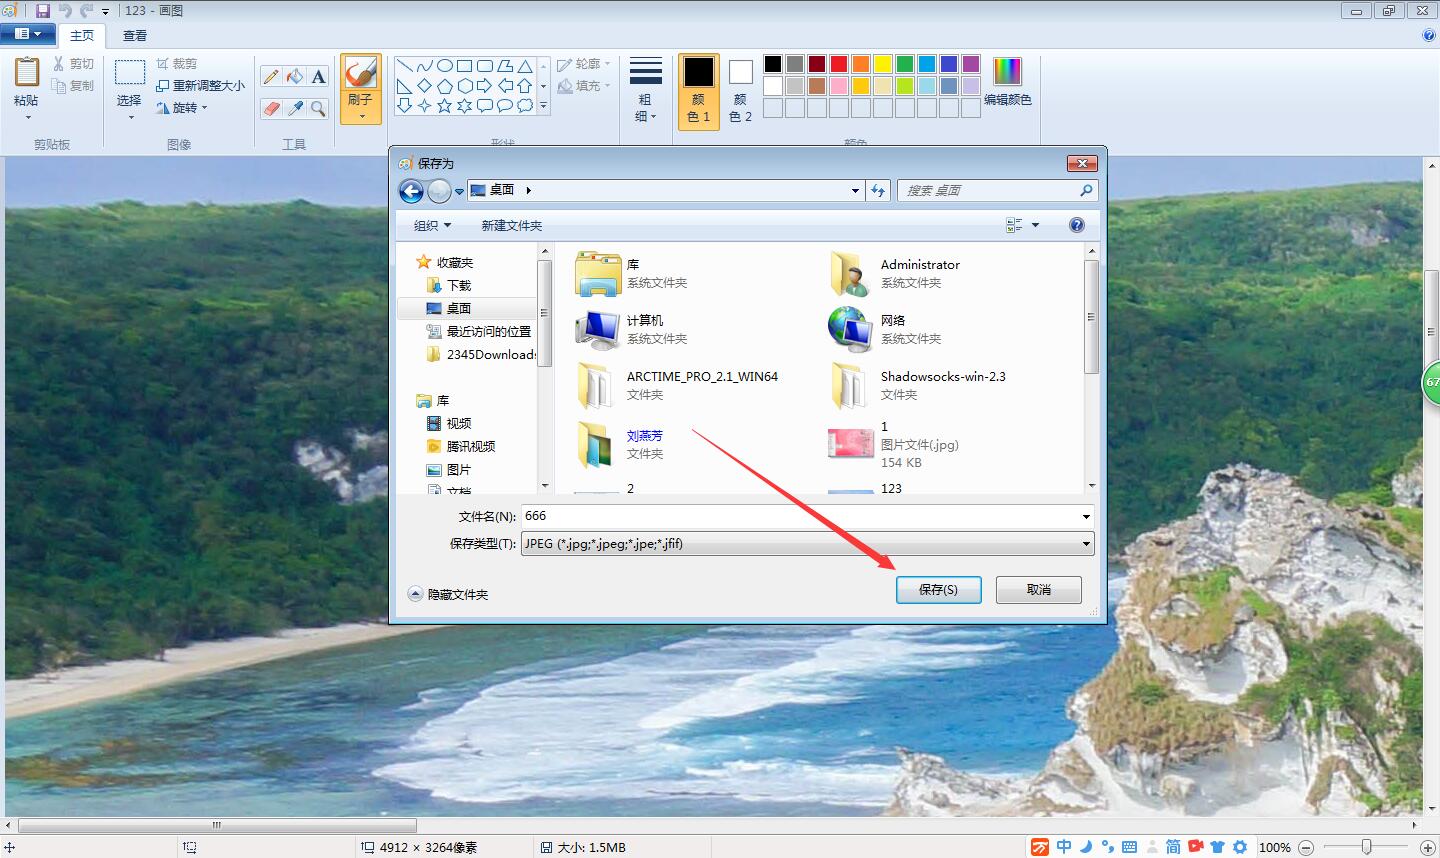
Task: Expand the shapes gallery more arrow
Action: [544, 105]
